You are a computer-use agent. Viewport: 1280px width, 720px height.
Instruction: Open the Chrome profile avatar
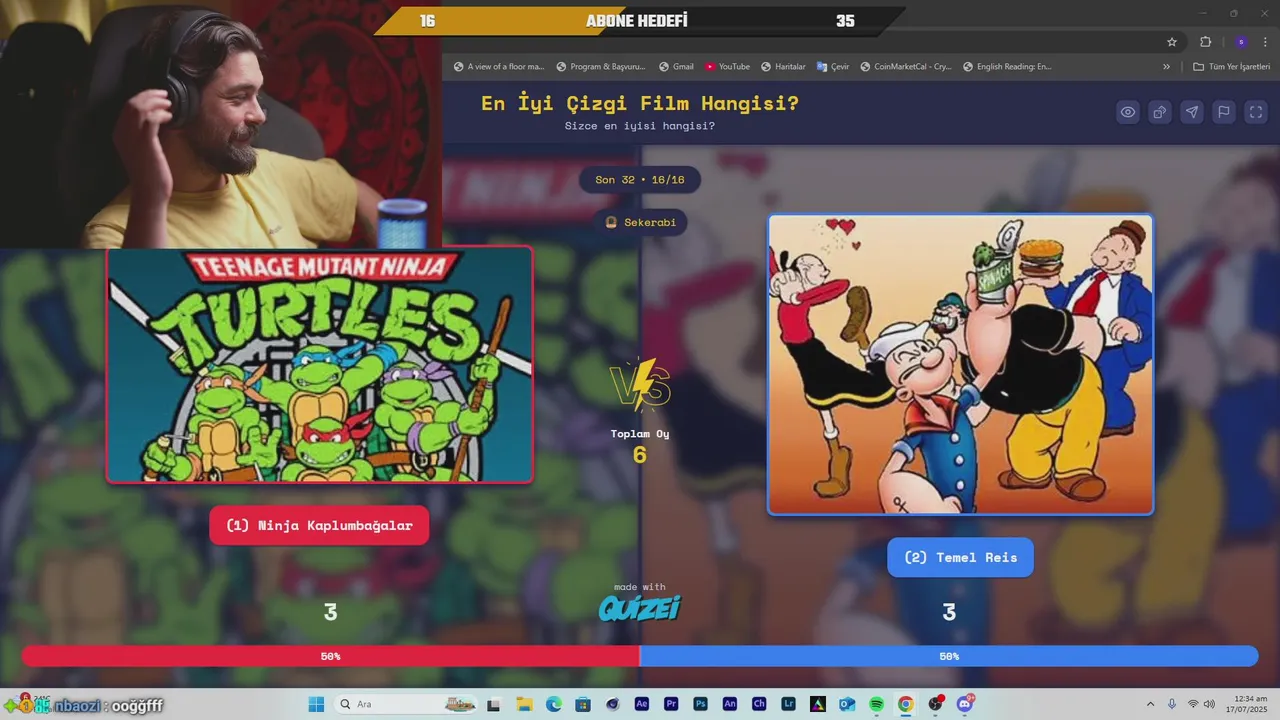pyautogui.click(x=1241, y=42)
